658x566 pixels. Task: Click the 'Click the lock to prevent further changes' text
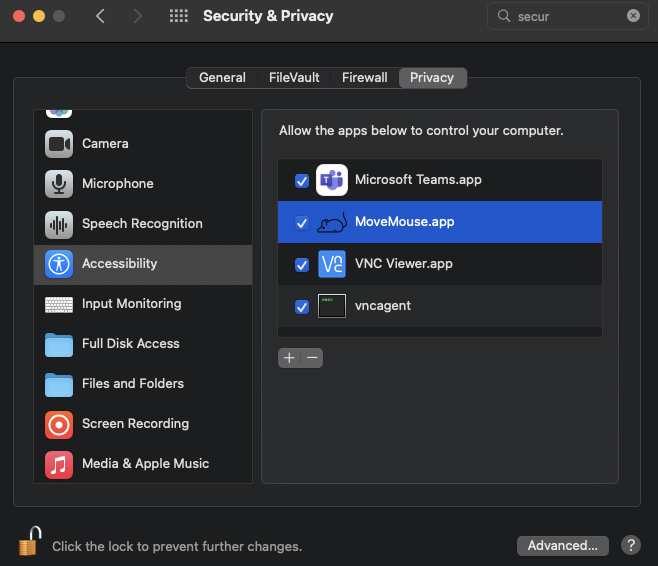[x=177, y=546]
